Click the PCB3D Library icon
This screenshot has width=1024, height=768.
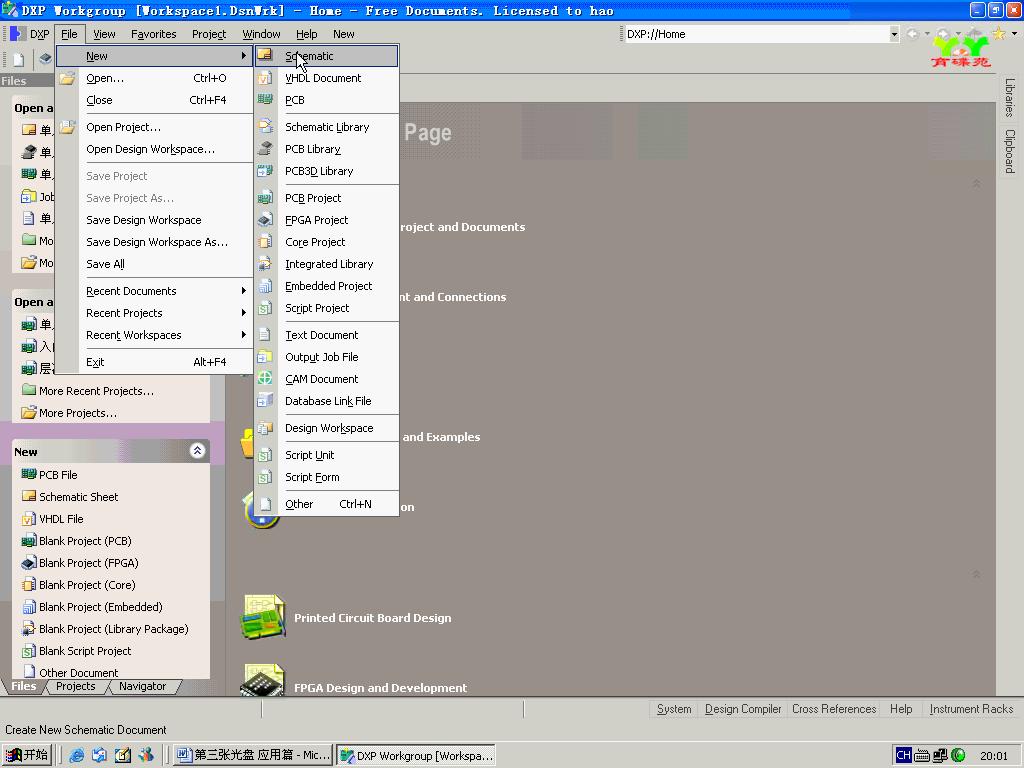(265, 171)
